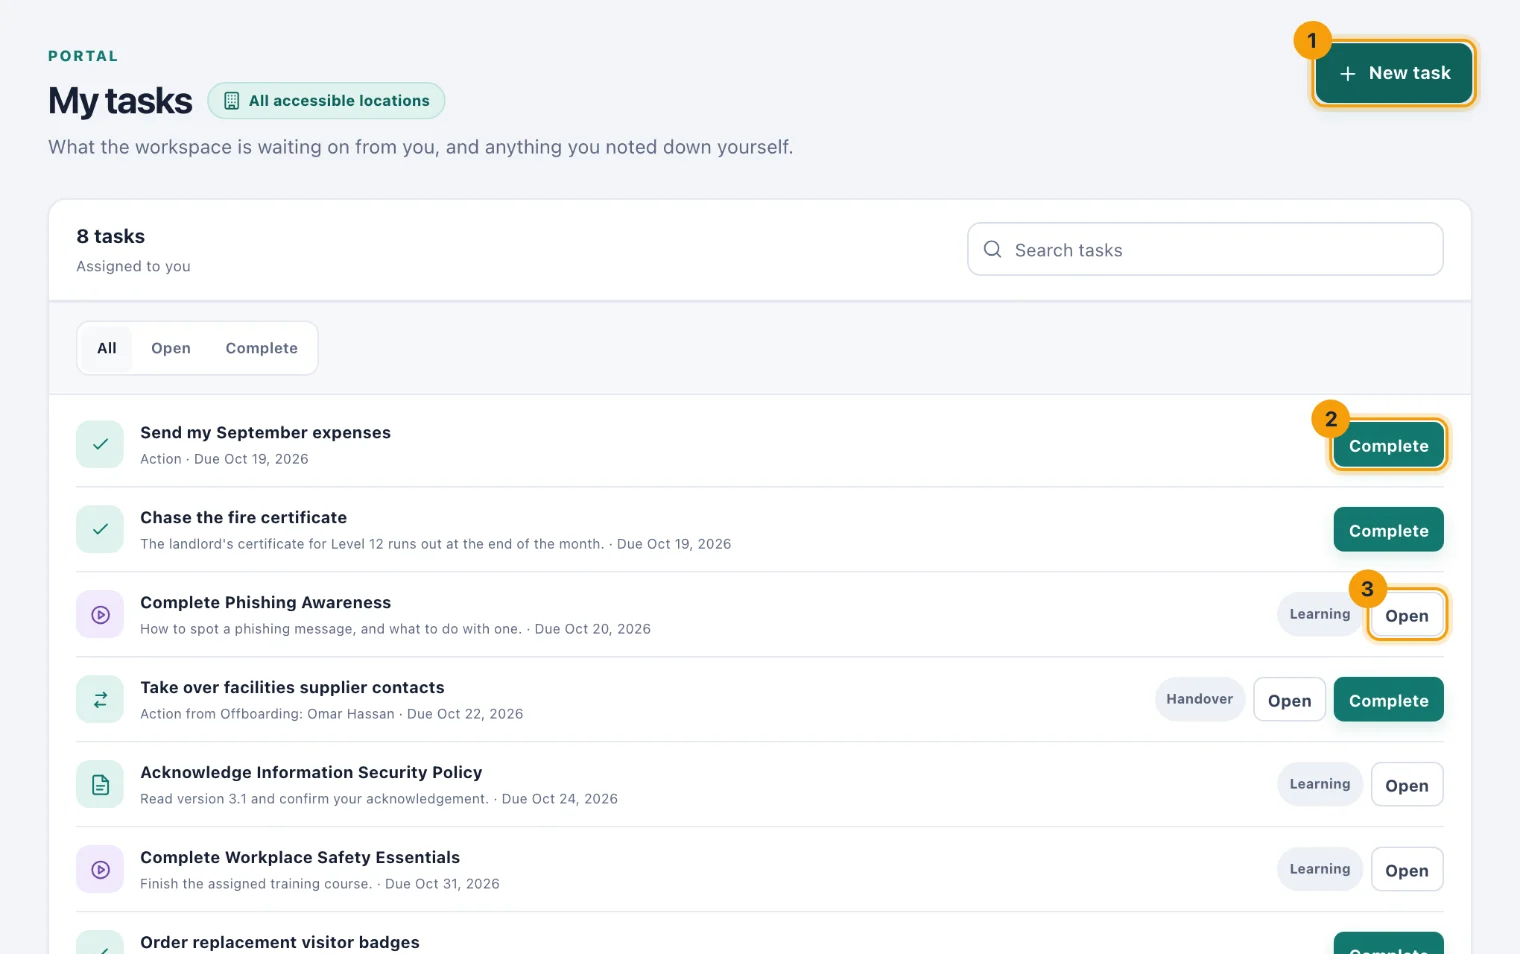Click the Learning tag on Information Security Policy row
This screenshot has width=1520, height=954.
tap(1319, 784)
